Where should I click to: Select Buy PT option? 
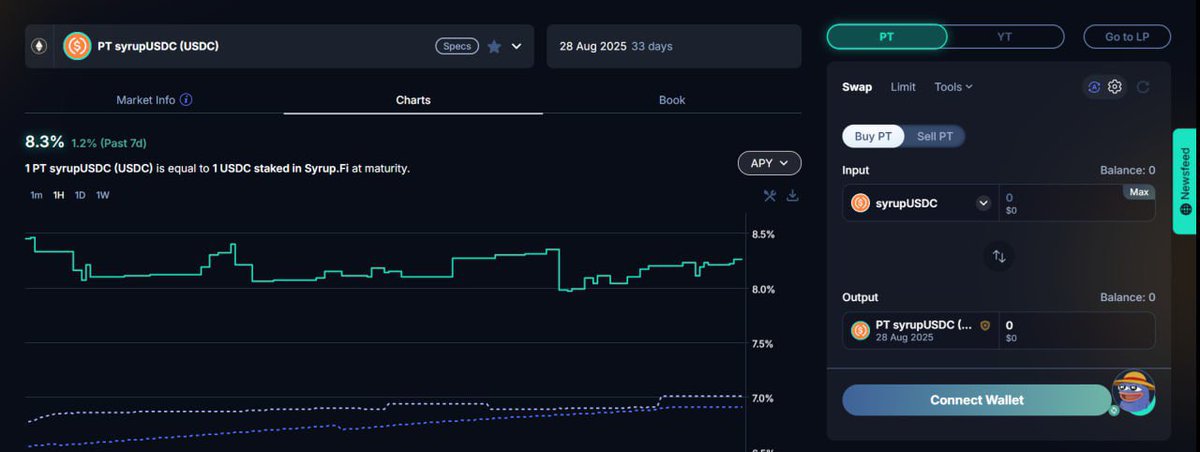point(873,136)
